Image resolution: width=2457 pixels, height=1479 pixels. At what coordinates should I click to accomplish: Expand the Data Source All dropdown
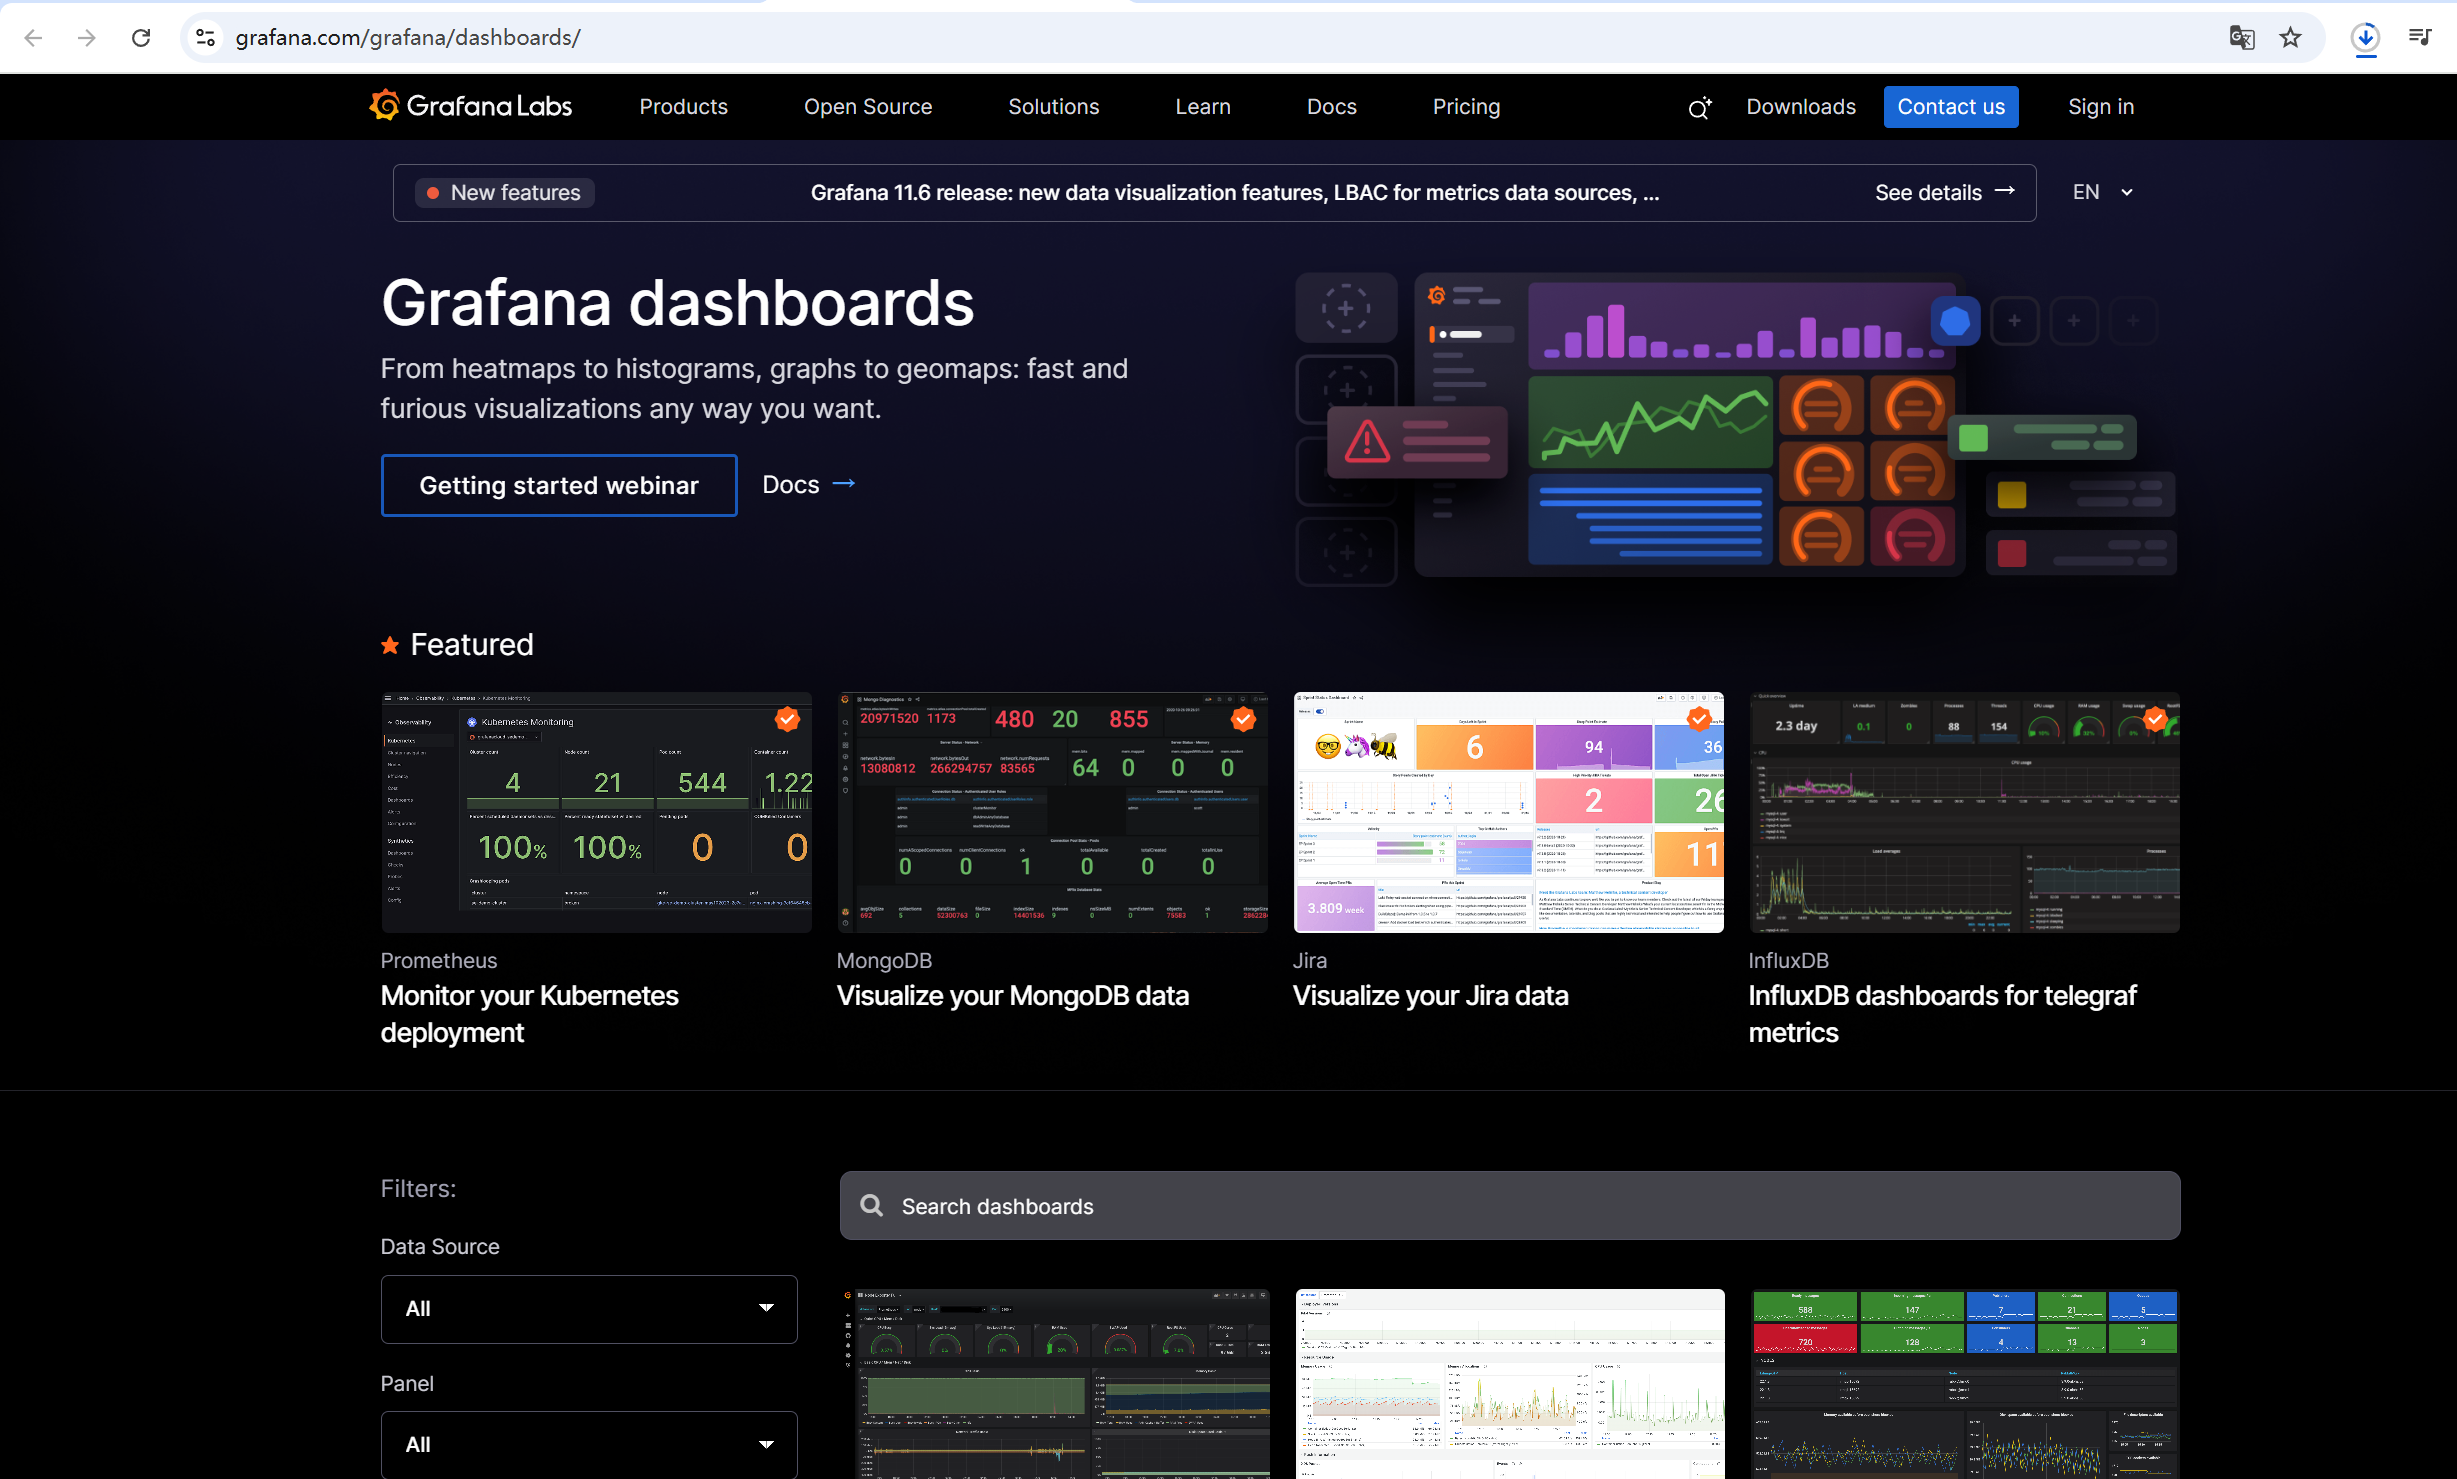pyautogui.click(x=588, y=1308)
